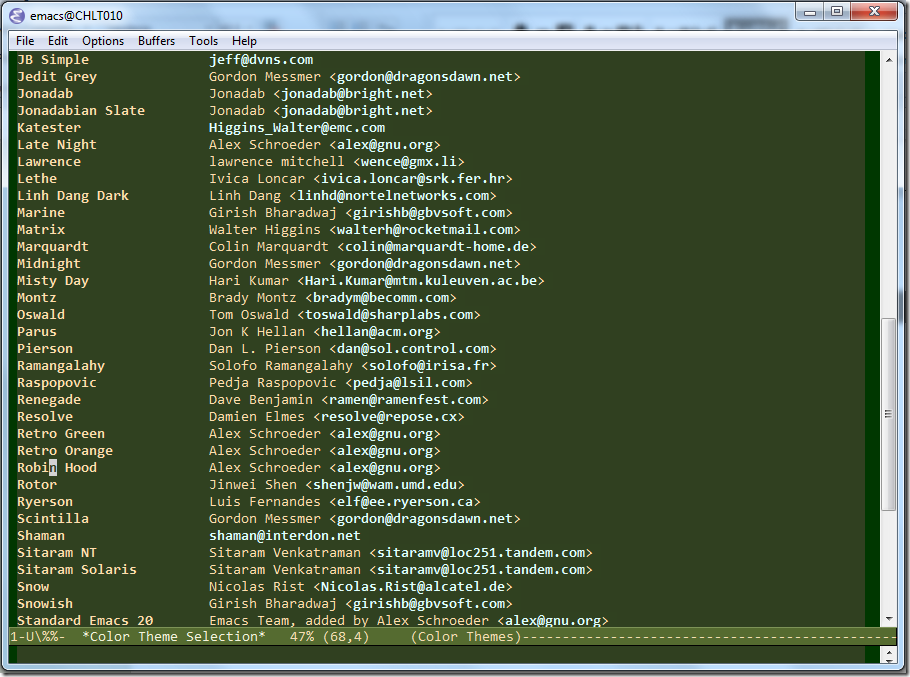The width and height of the screenshot is (910, 677).
Task: Close the emacs window
Action: 875,12
